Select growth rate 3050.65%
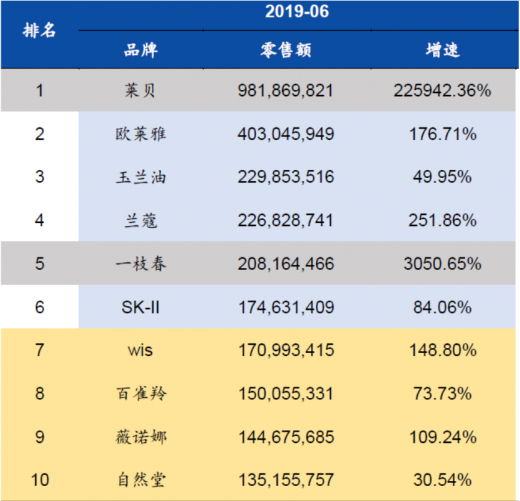520x501 pixels. (x=443, y=264)
